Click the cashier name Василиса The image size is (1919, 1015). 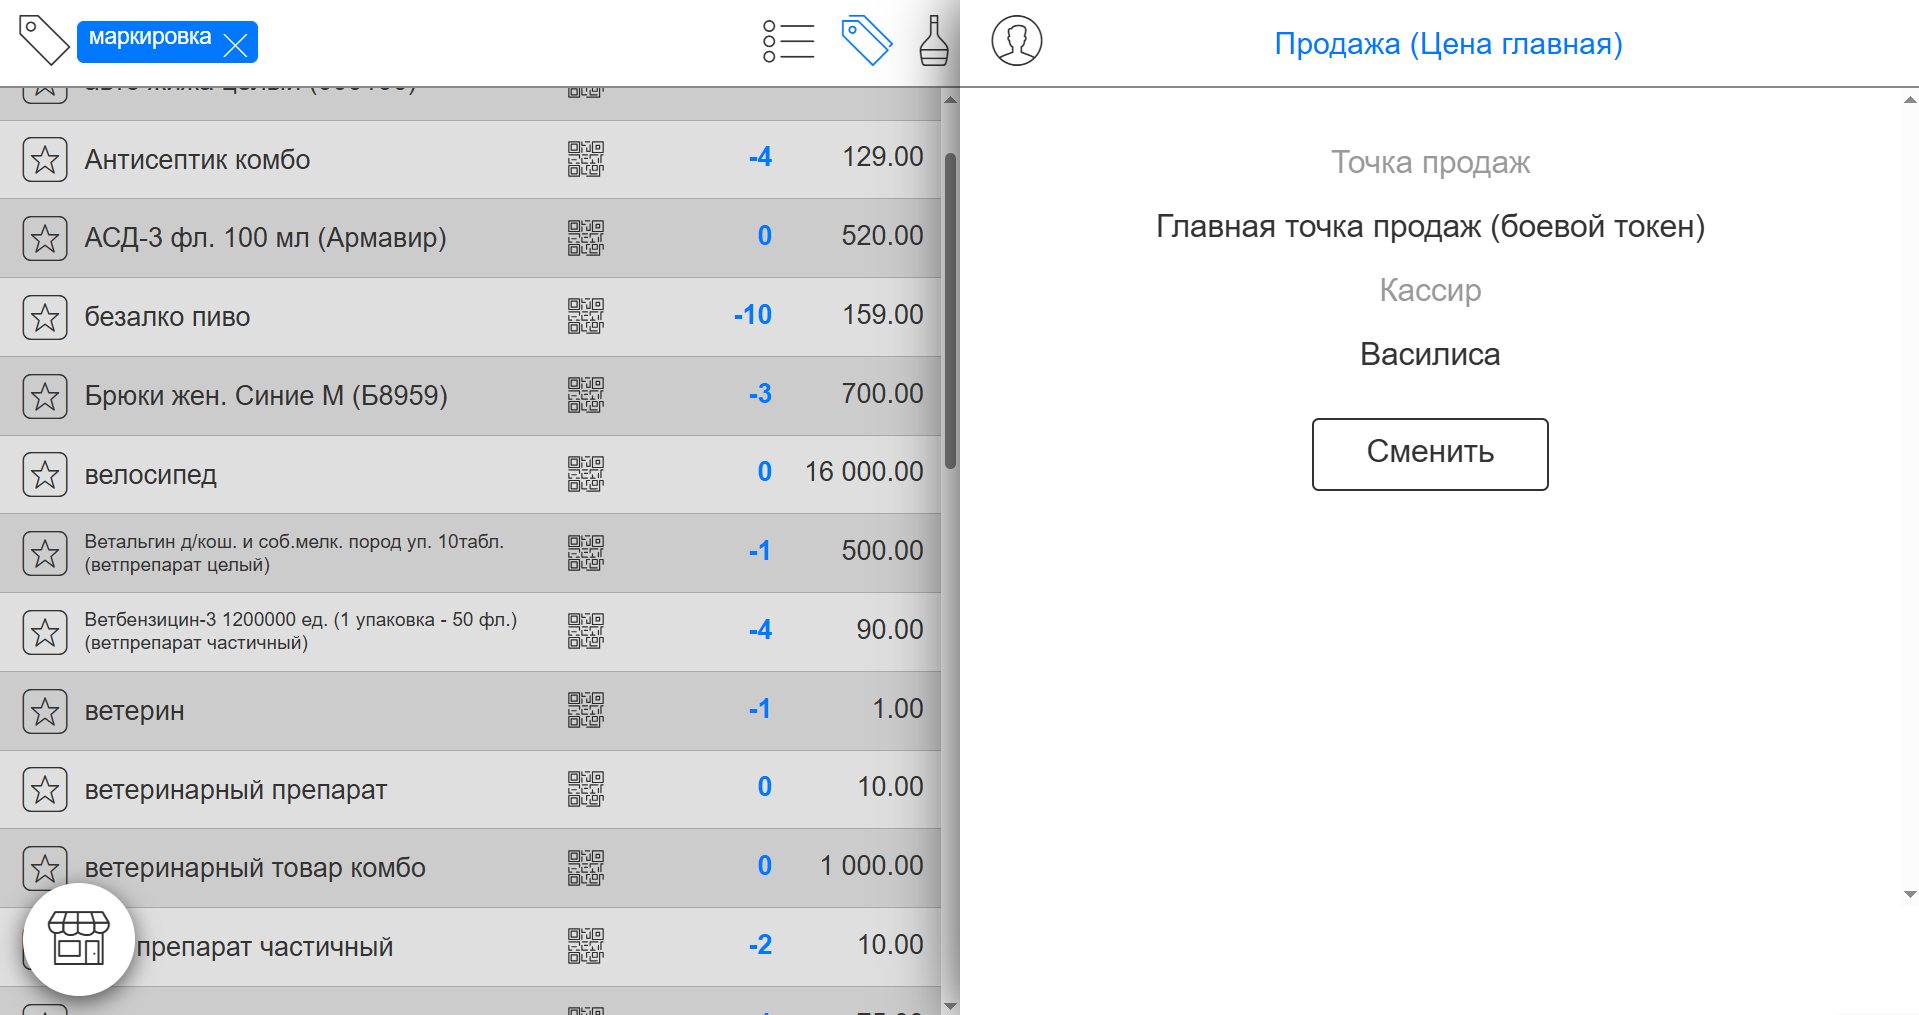coord(1430,355)
